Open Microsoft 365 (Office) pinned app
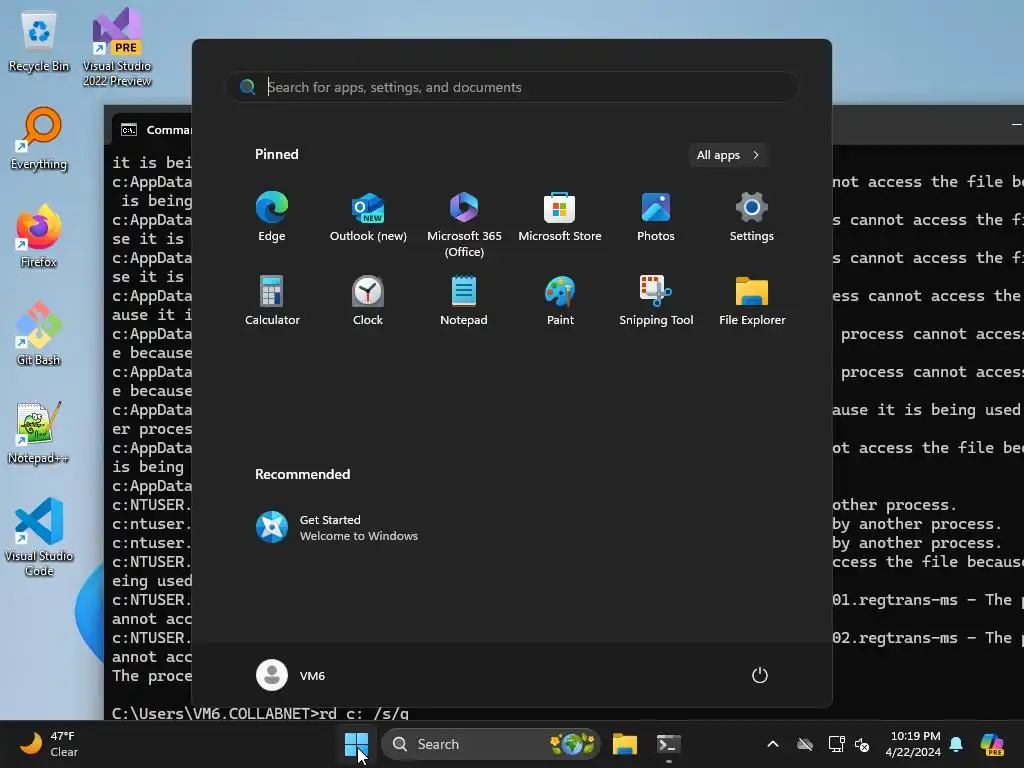Image resolution: width=1024 pixels, height=768 pixels. coord(464,224)
